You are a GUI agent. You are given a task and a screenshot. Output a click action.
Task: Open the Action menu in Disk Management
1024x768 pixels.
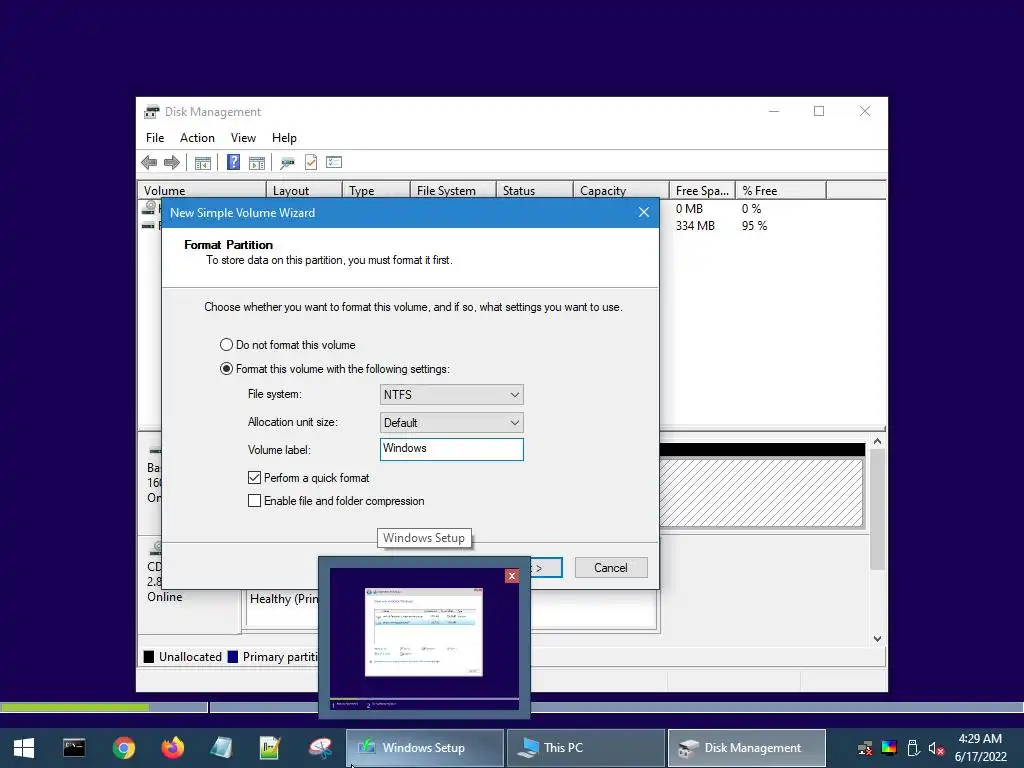tap(197, 138)
